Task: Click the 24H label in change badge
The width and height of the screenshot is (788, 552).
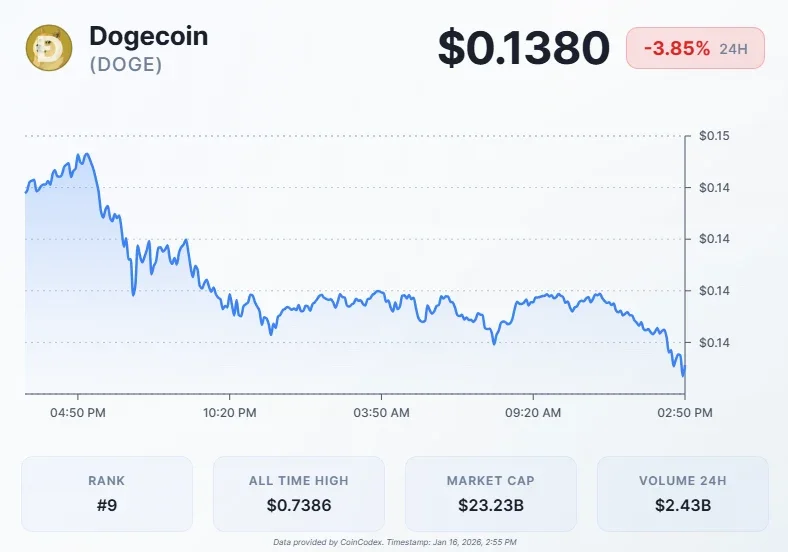Action: pyautogui.click(x=735, y=48)
